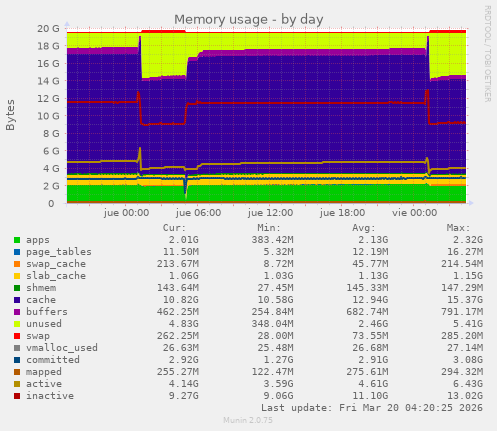497x431 pixels.
Task: Click the 'vie 00:00' x-axis label
Action: point(414,213)
